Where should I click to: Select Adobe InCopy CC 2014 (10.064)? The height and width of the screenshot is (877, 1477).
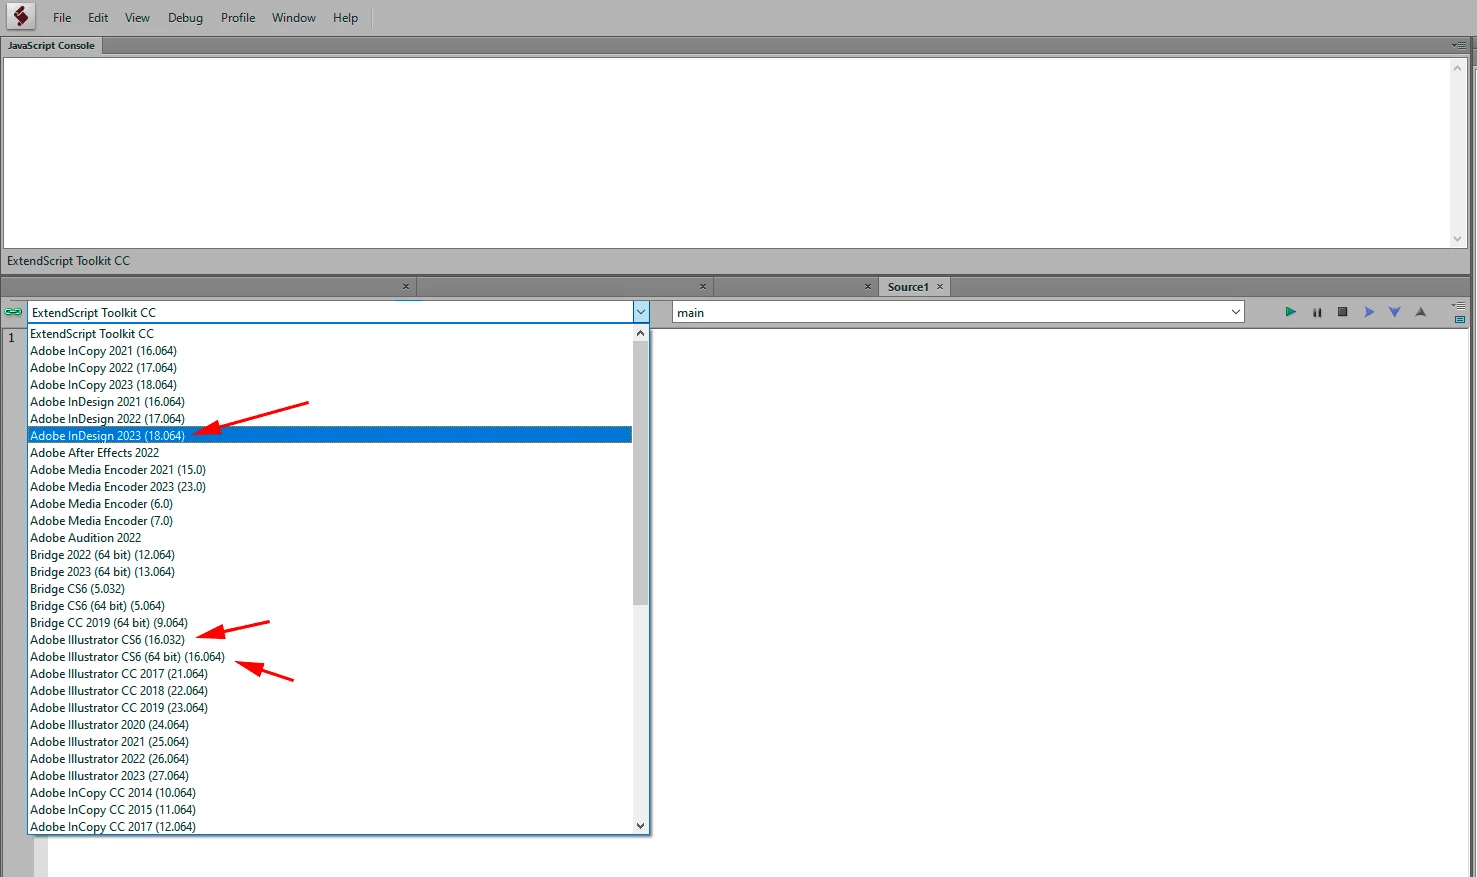coord(330,793)
